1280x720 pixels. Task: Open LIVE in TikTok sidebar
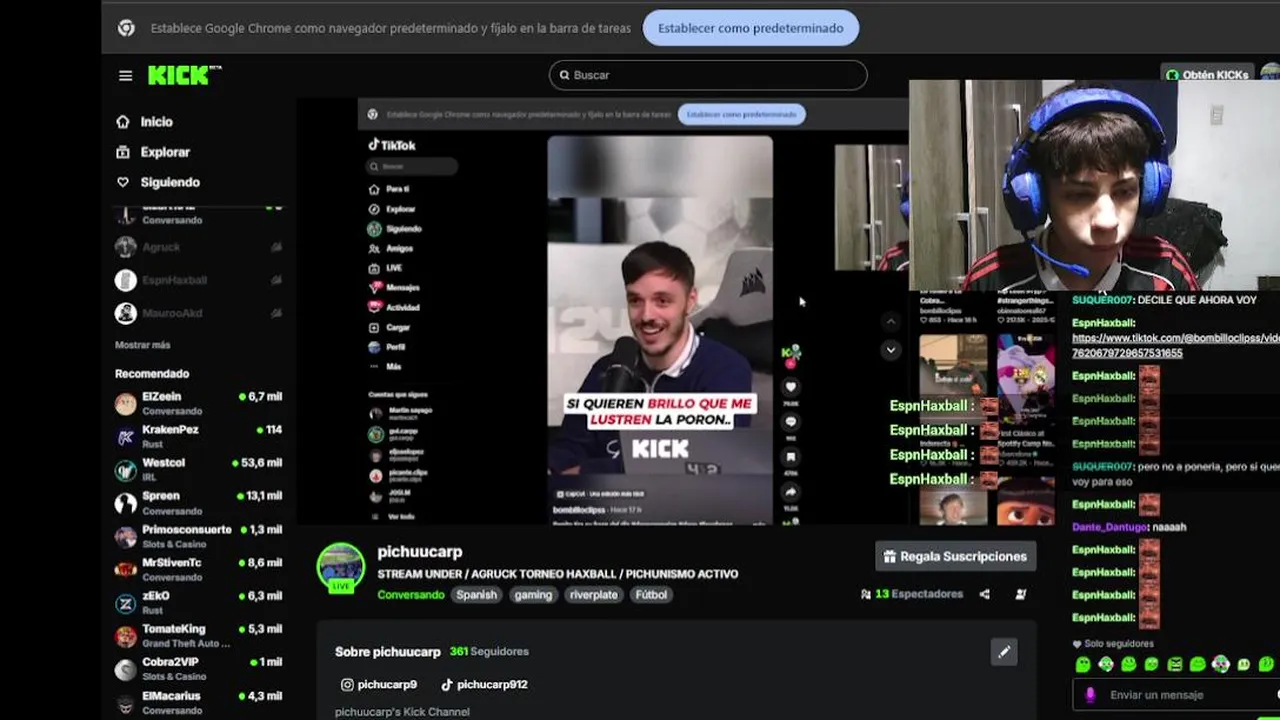coord(386,268)
